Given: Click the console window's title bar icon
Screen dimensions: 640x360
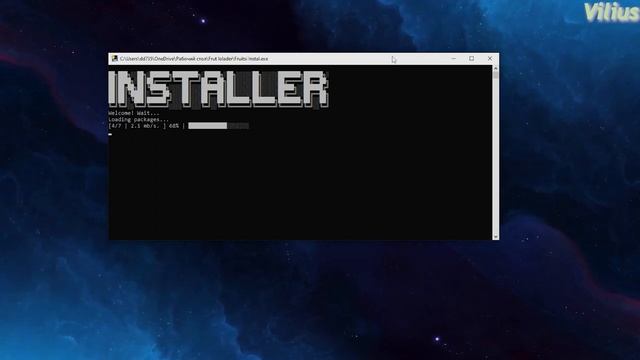Looking at the screenshot, I should [115, 59].
